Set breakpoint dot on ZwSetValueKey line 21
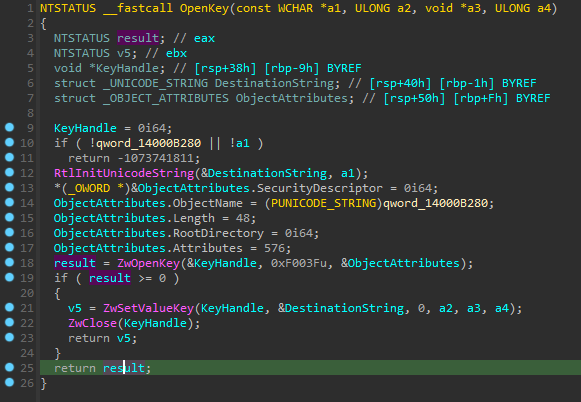Image resolution: width=581 pixels, height=402 pixels. [x=9, y=307]
